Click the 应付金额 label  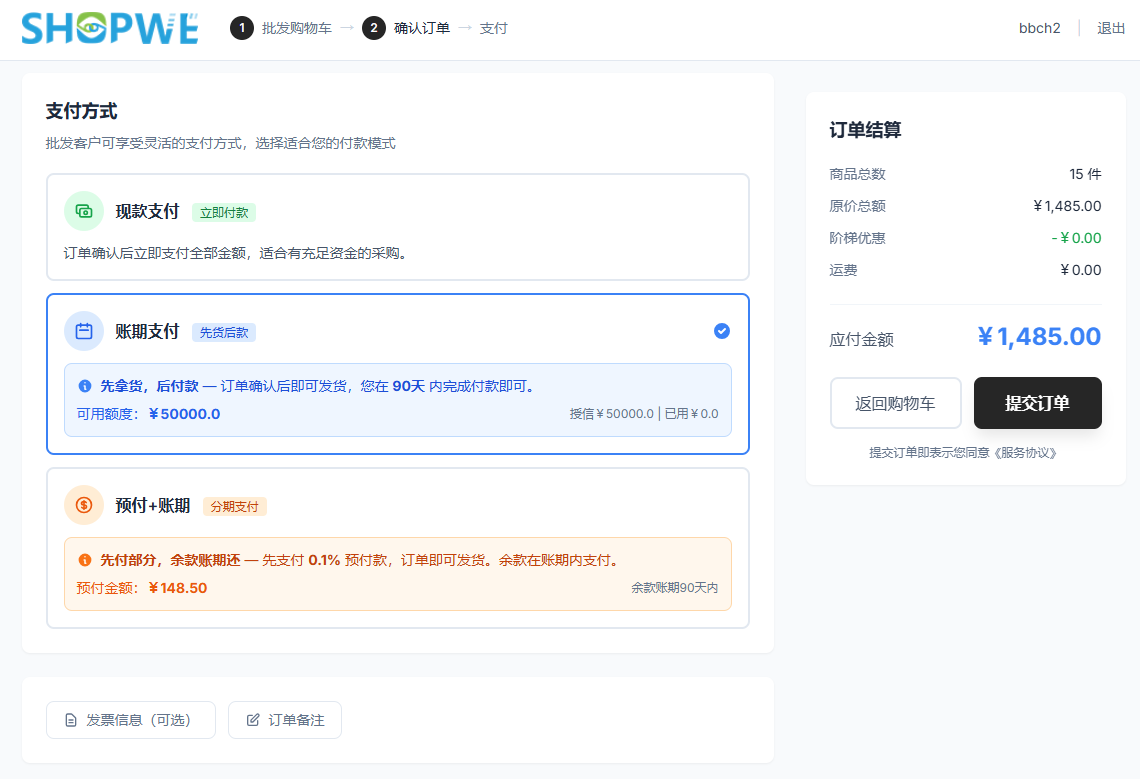pyautogui.click(x=862, y=340)
